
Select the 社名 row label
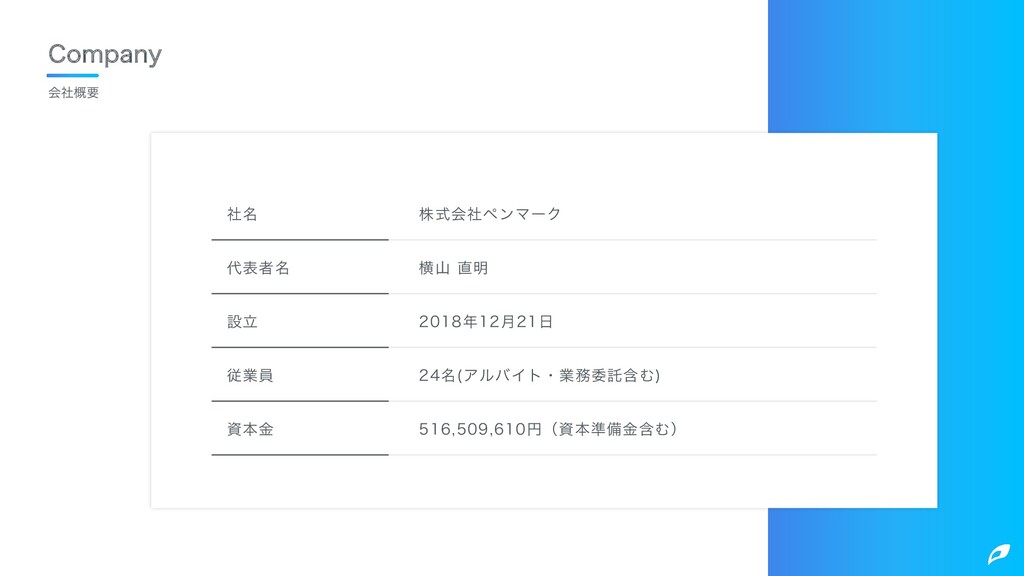242,214
